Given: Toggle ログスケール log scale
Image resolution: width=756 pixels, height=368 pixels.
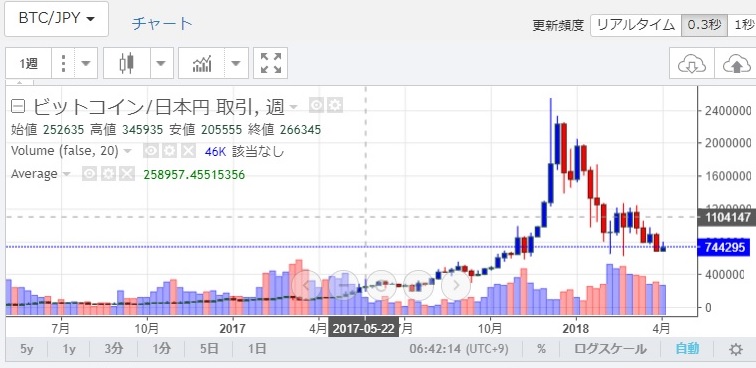Looking at the screenshot, I should coord(610,349).
